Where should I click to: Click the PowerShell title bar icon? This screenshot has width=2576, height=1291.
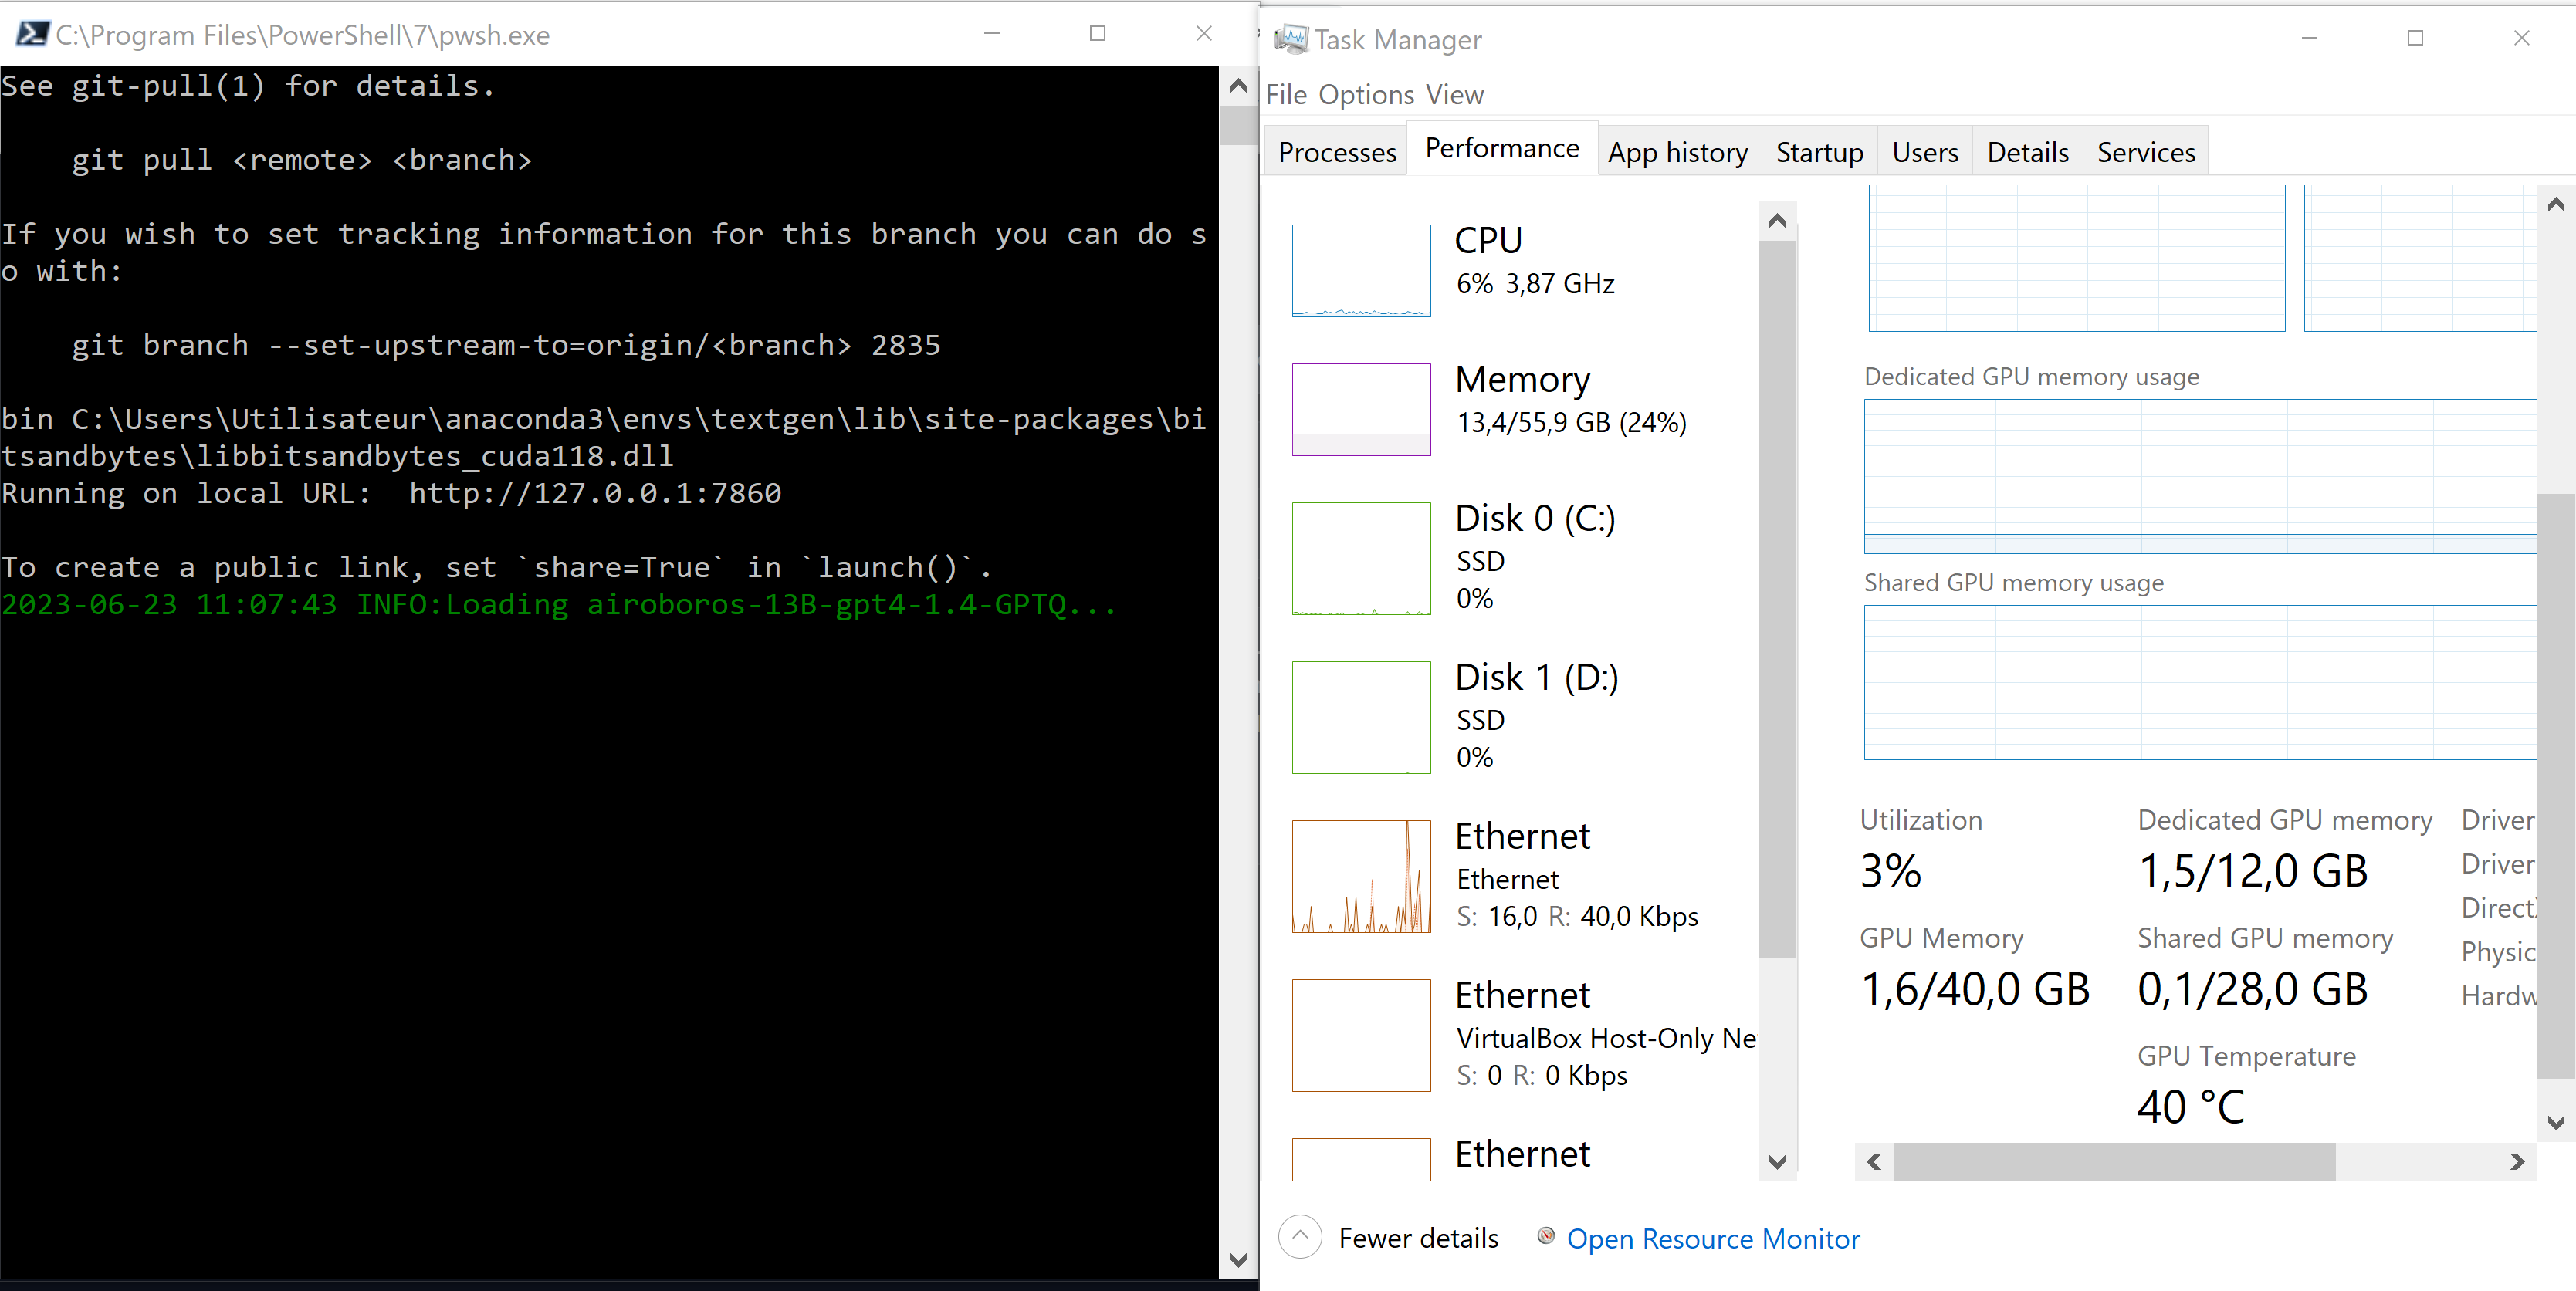pos(32,34)
